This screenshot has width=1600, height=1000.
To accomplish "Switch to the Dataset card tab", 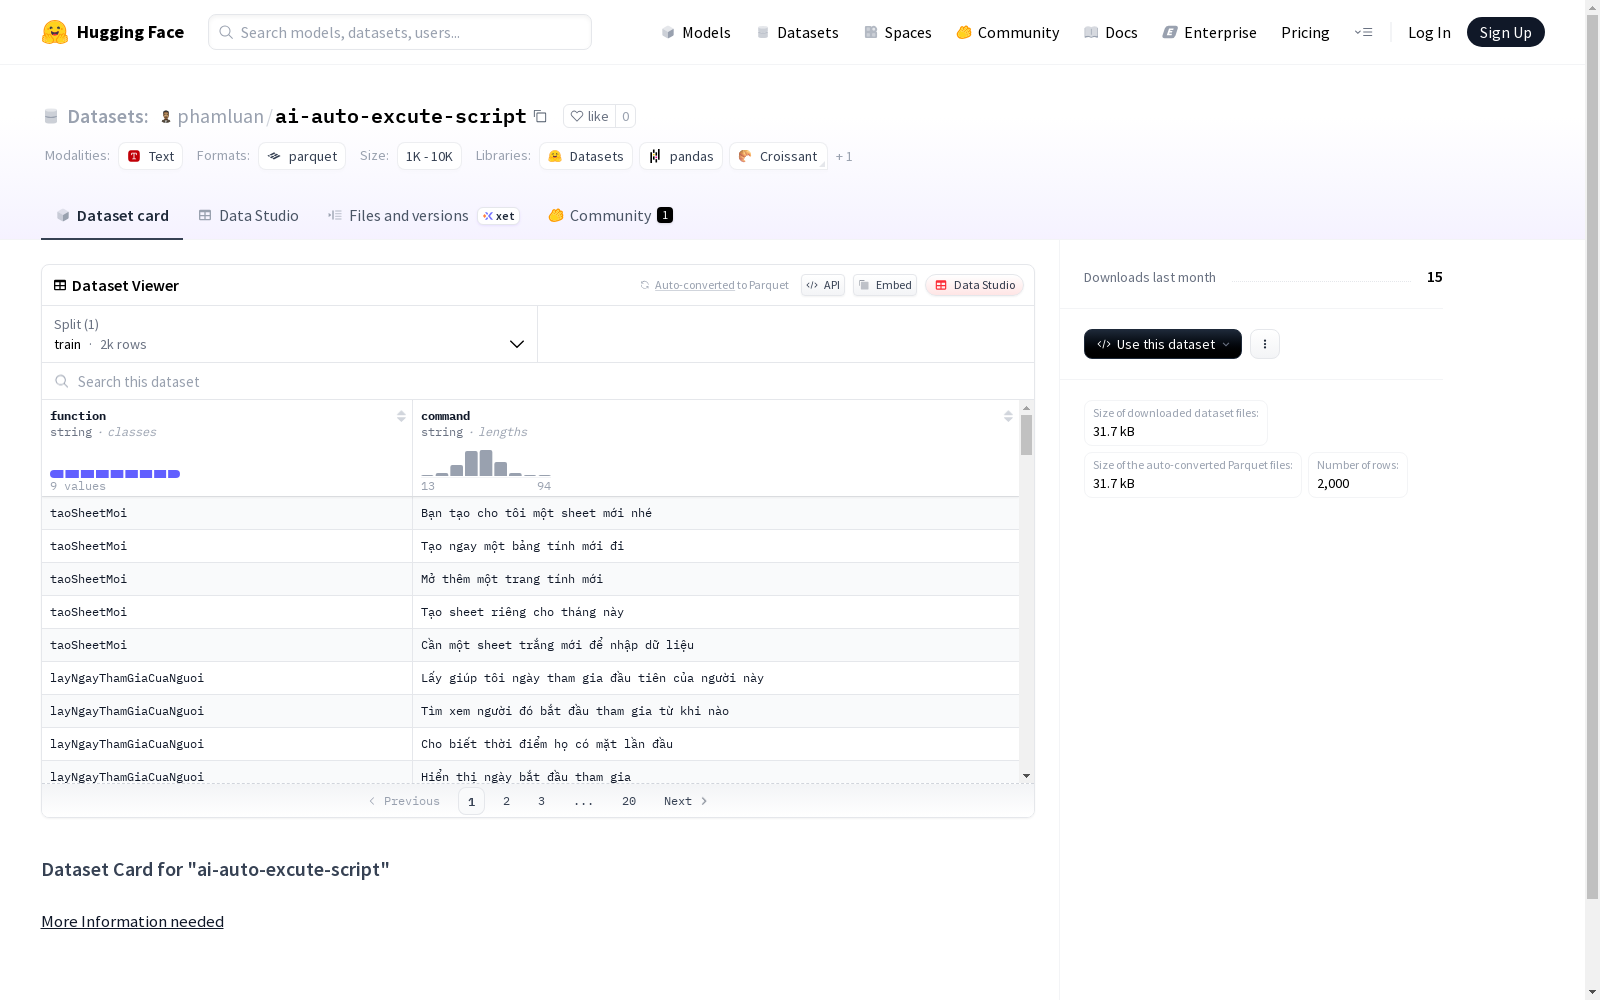I will point(112,216).
